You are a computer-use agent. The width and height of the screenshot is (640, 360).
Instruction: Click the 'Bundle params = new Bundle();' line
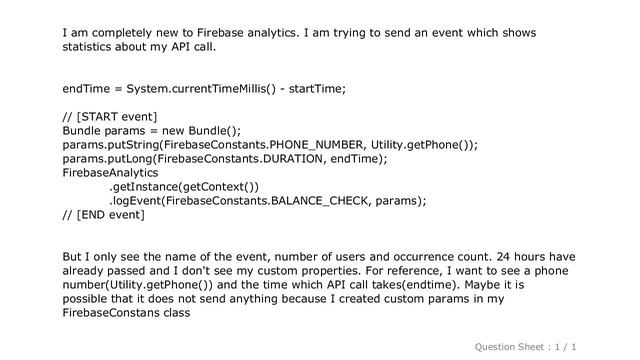(152, 131)
